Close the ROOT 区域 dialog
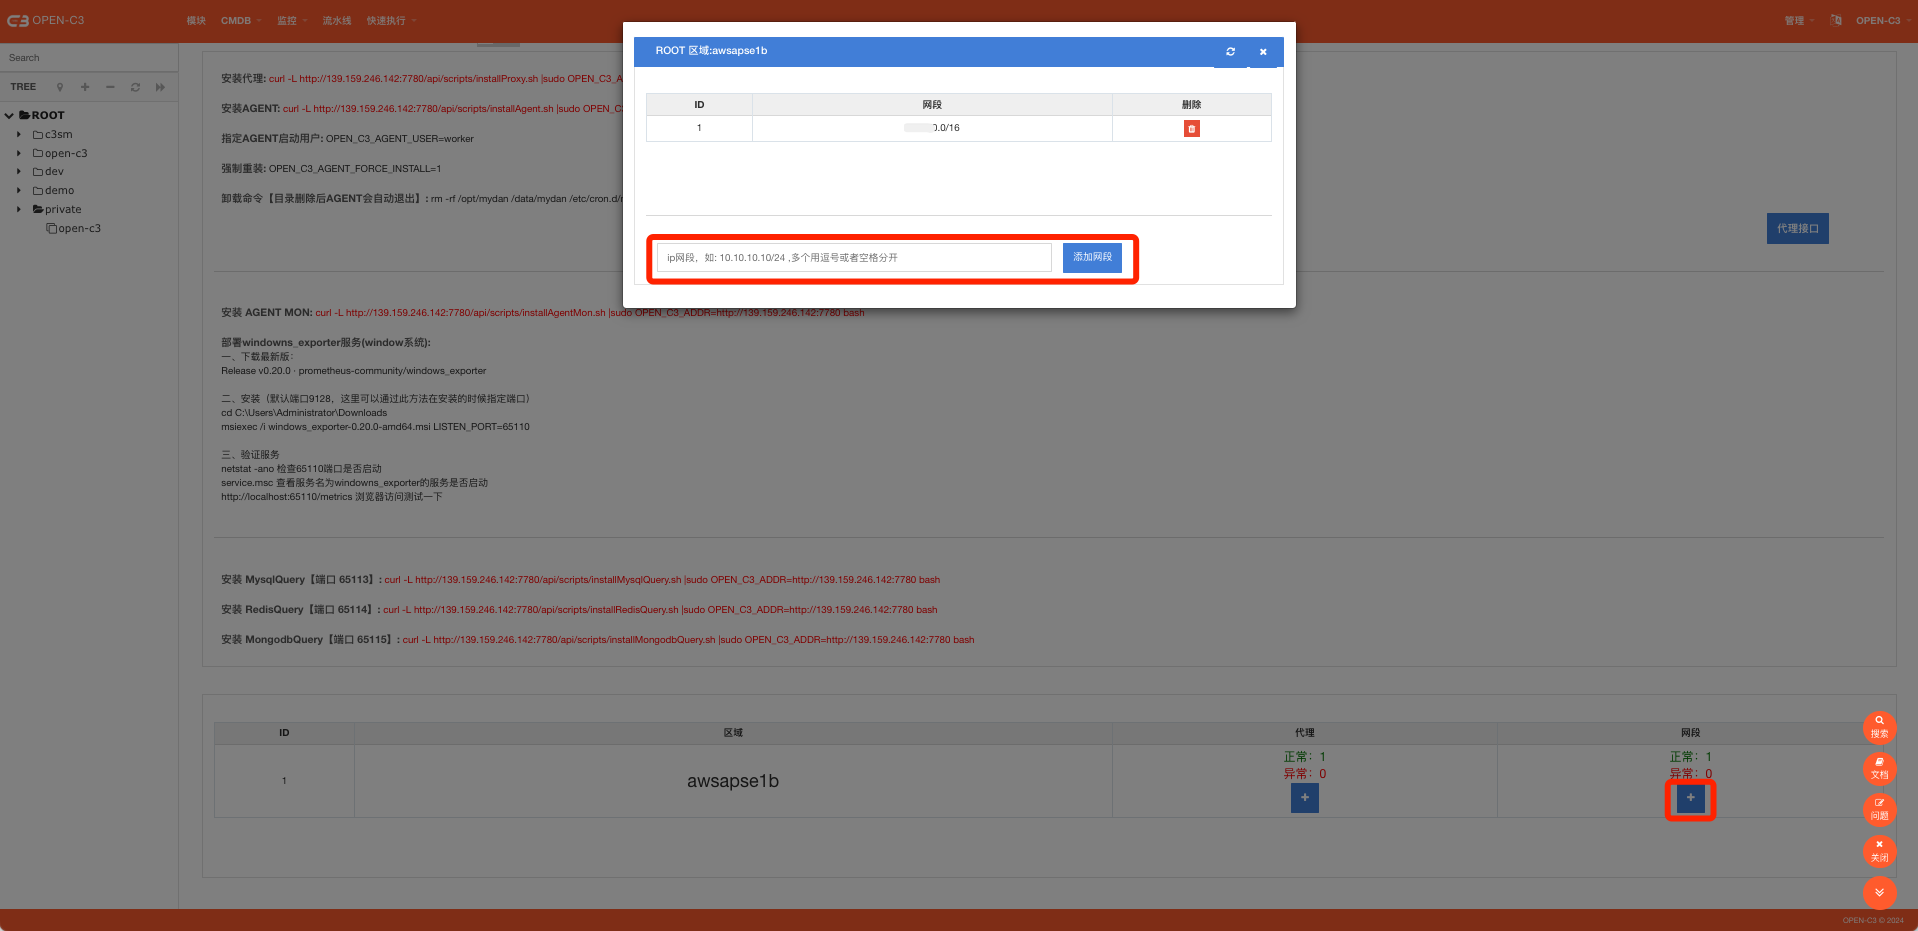Viewport: 1918px width, 931px height. (1263, 52)
